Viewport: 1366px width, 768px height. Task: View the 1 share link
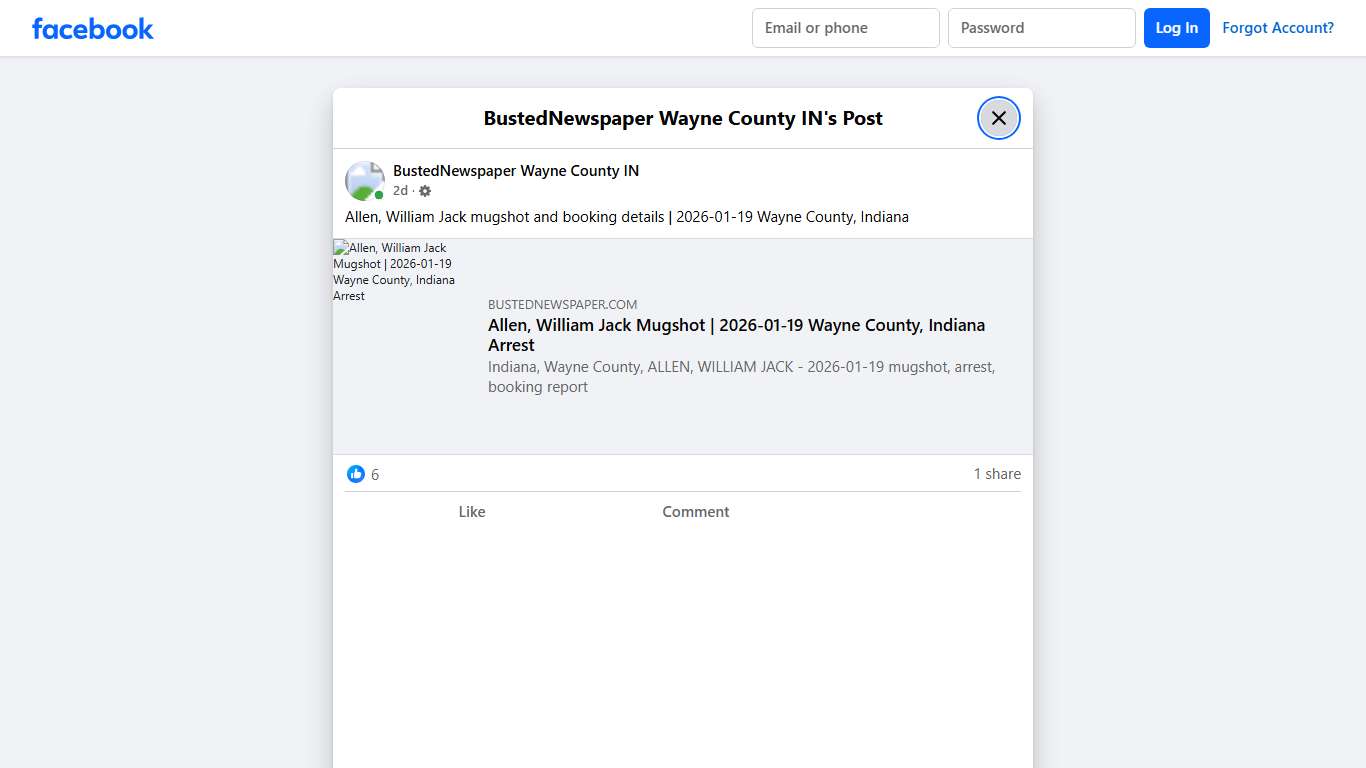(996, 473)
